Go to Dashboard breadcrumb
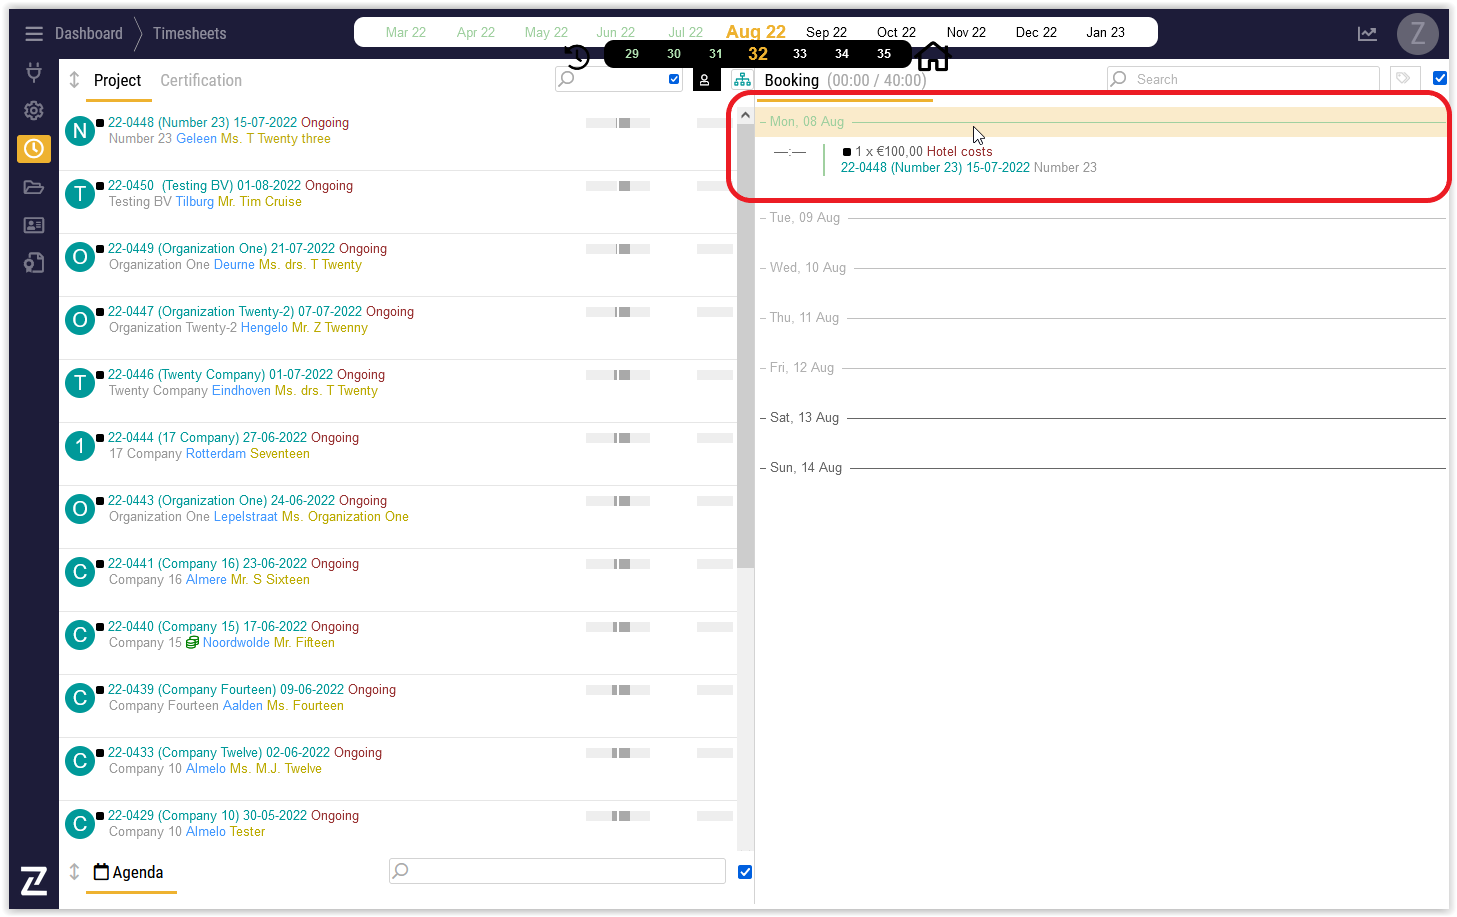The height and width of the screenshot is (917, 1457). (x=89, y=34)
